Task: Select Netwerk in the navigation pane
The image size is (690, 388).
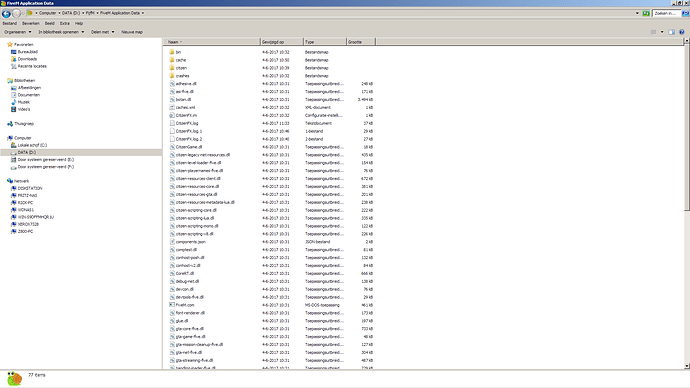Action: pos(18,181)
